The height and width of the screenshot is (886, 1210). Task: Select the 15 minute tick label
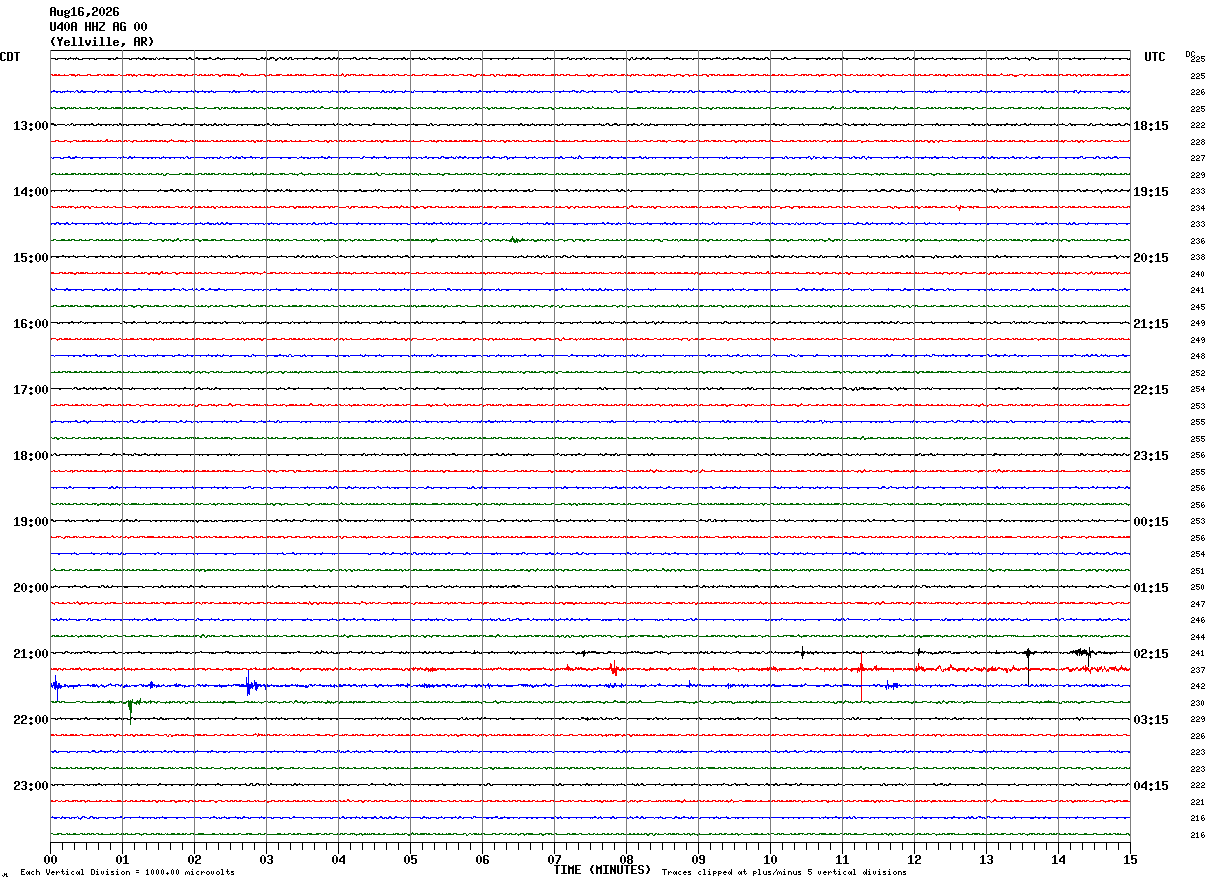click(1130, 859)
